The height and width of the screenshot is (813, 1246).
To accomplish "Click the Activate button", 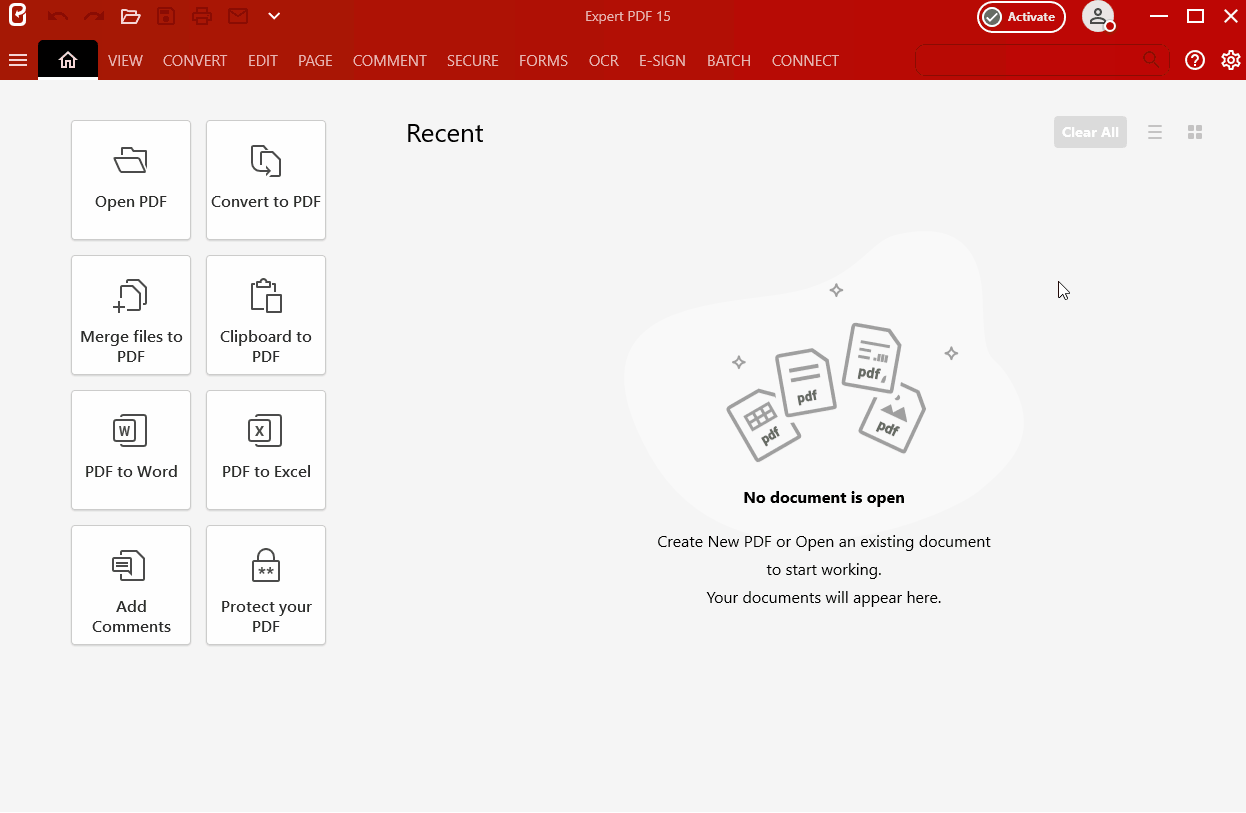I will [x=1021, y=17].
